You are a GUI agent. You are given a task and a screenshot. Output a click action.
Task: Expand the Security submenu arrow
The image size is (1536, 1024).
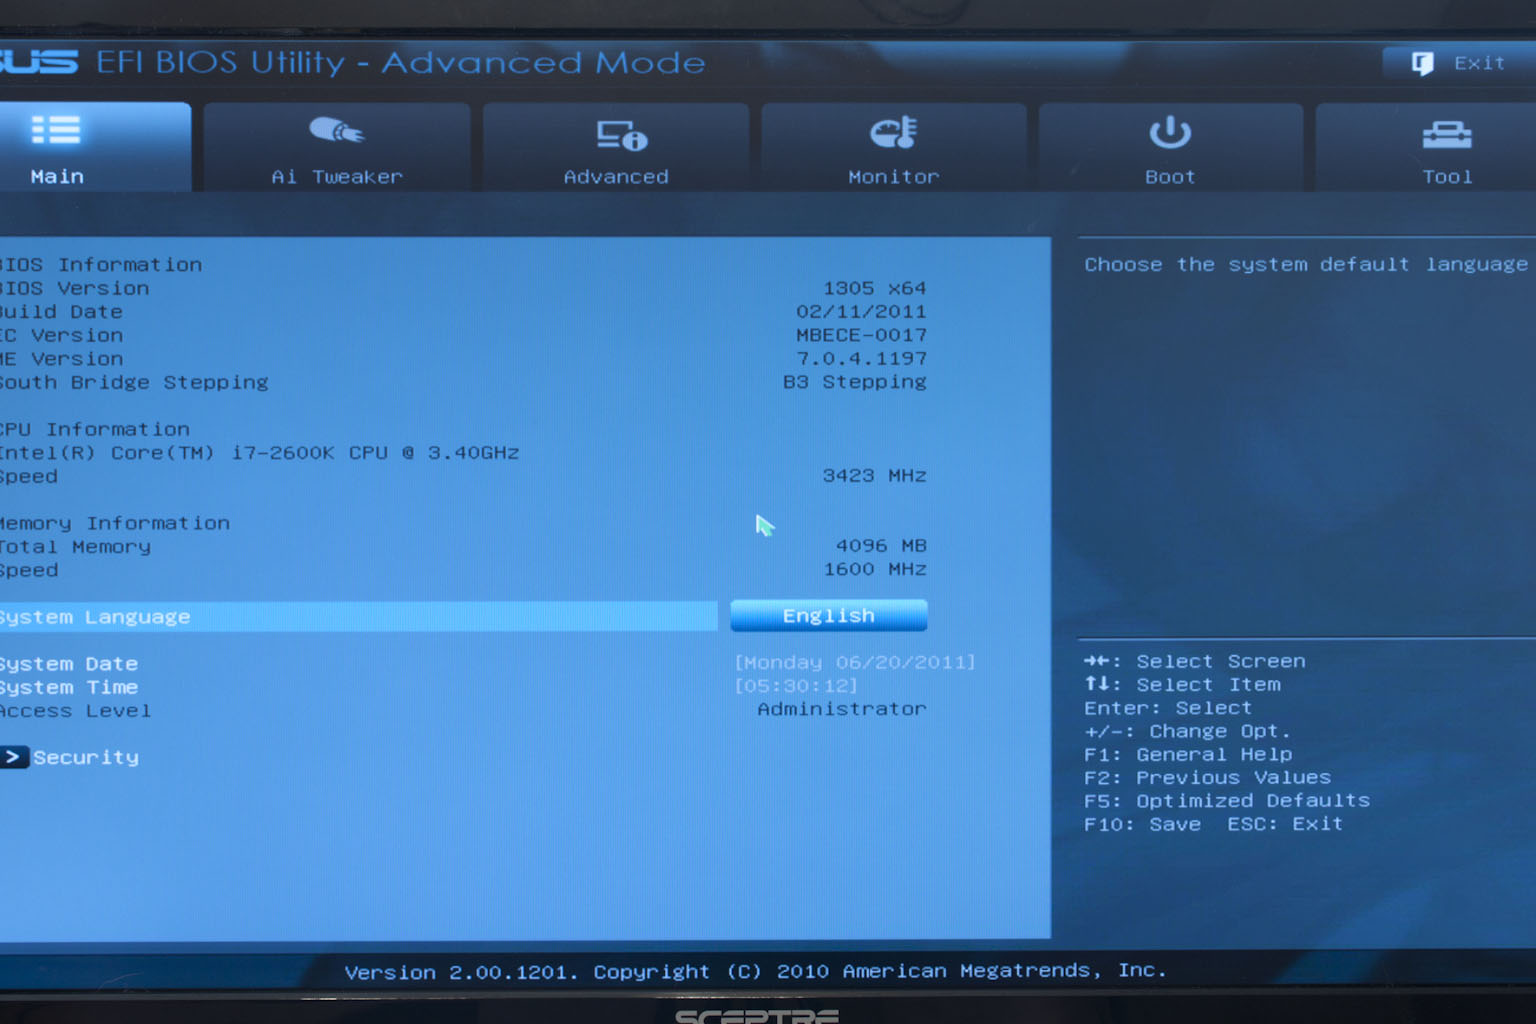[14, 757]
